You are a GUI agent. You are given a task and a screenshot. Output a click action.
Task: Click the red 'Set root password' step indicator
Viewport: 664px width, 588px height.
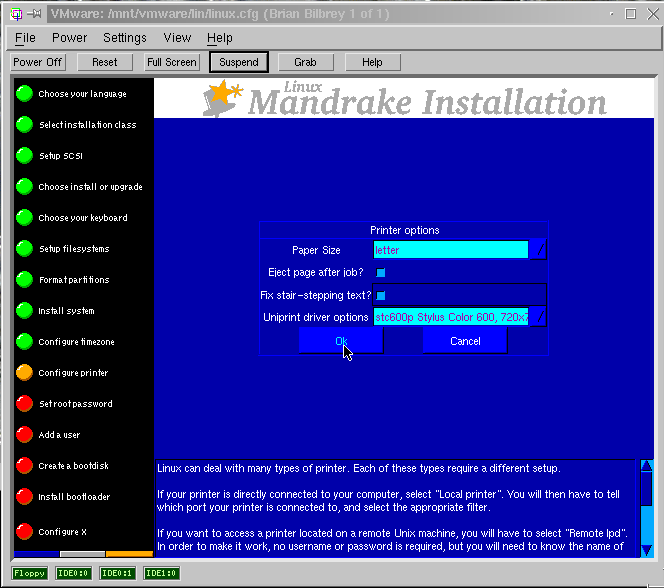24,404
